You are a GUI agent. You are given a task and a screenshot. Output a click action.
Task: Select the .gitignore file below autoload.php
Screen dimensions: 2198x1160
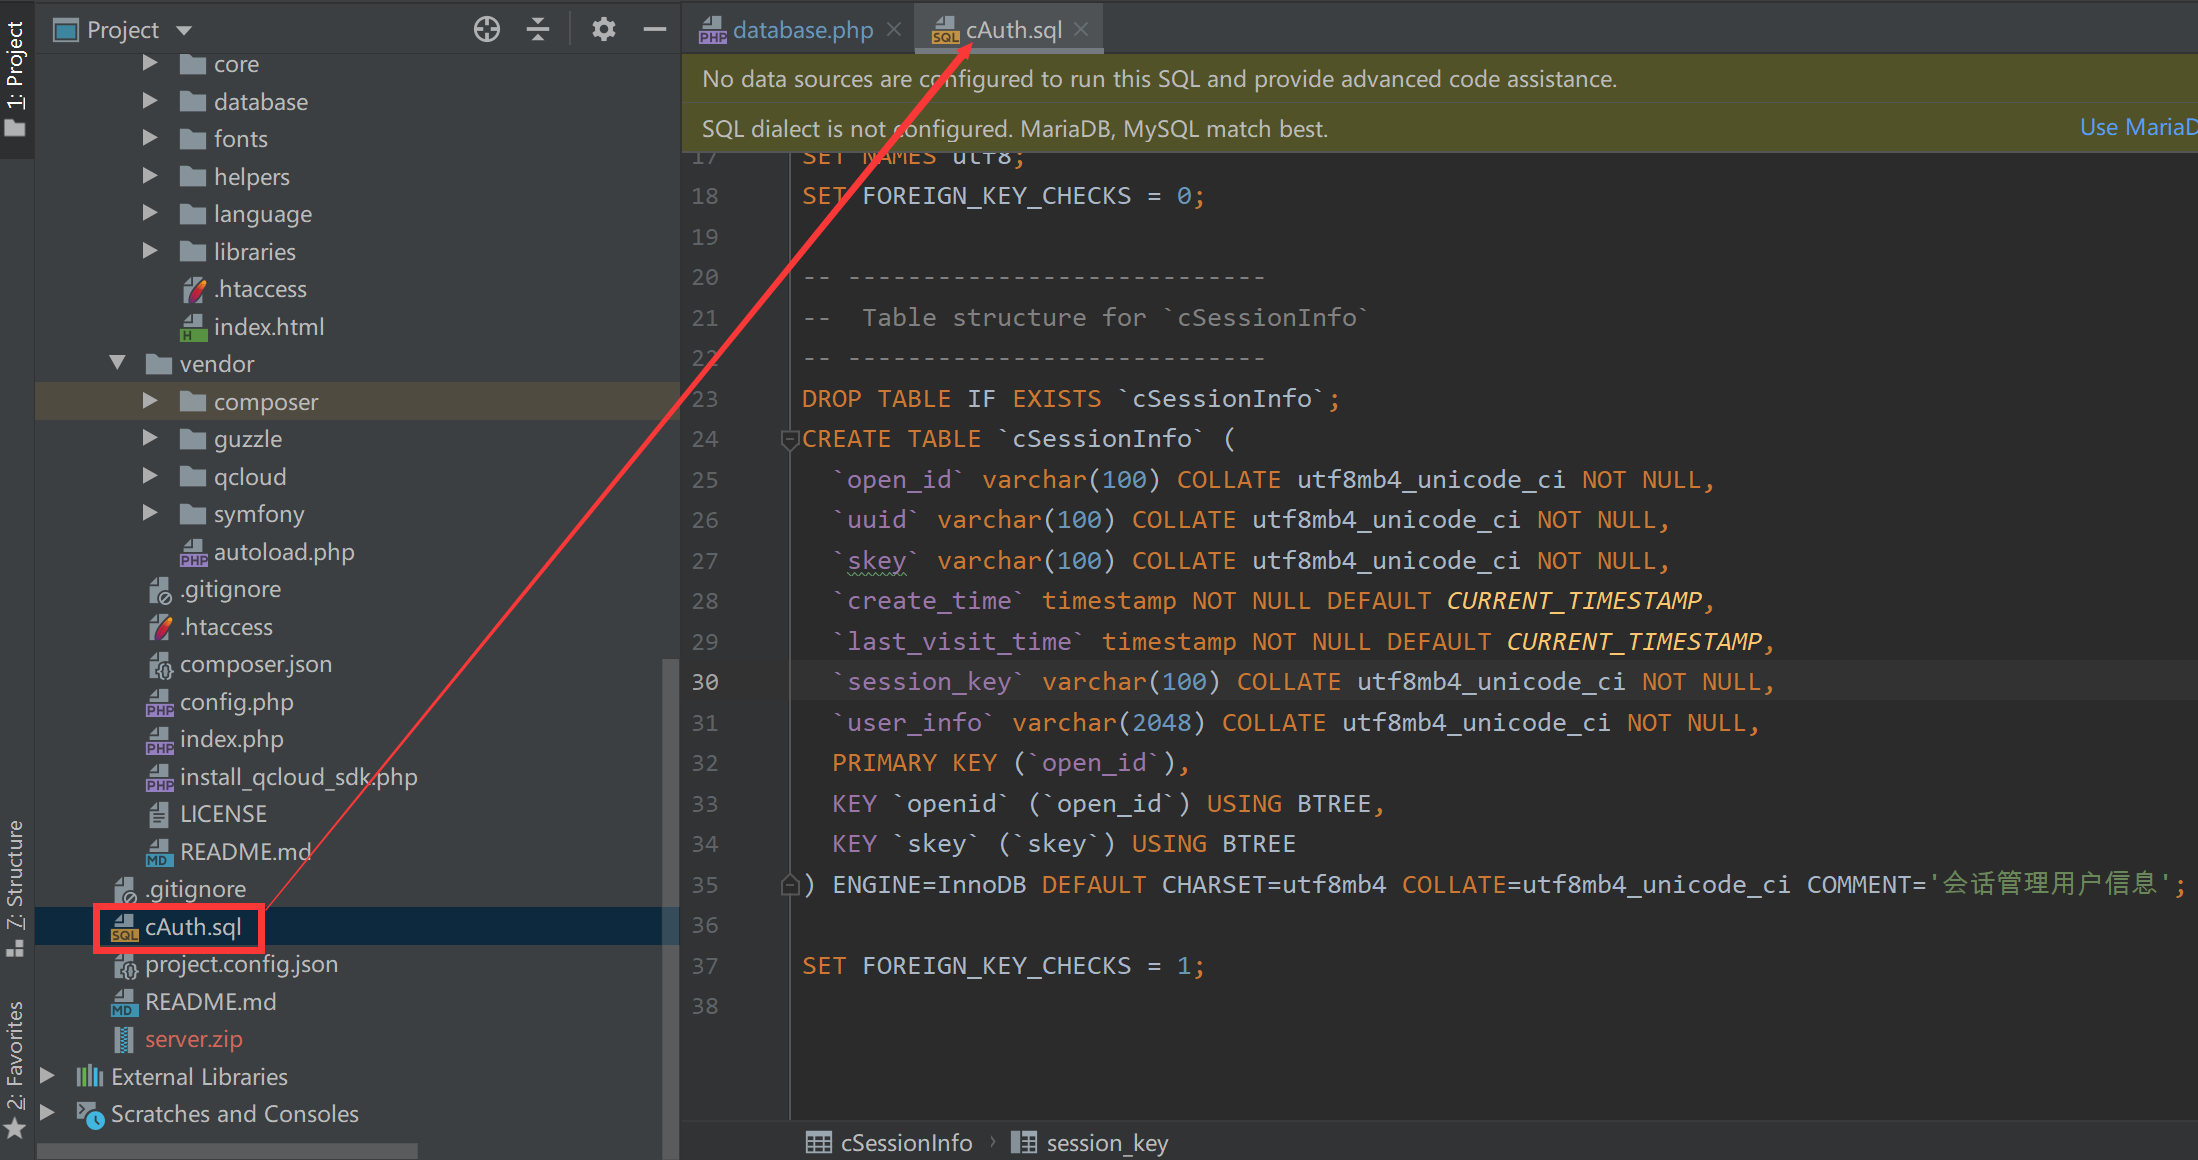(x=215, y=589)
